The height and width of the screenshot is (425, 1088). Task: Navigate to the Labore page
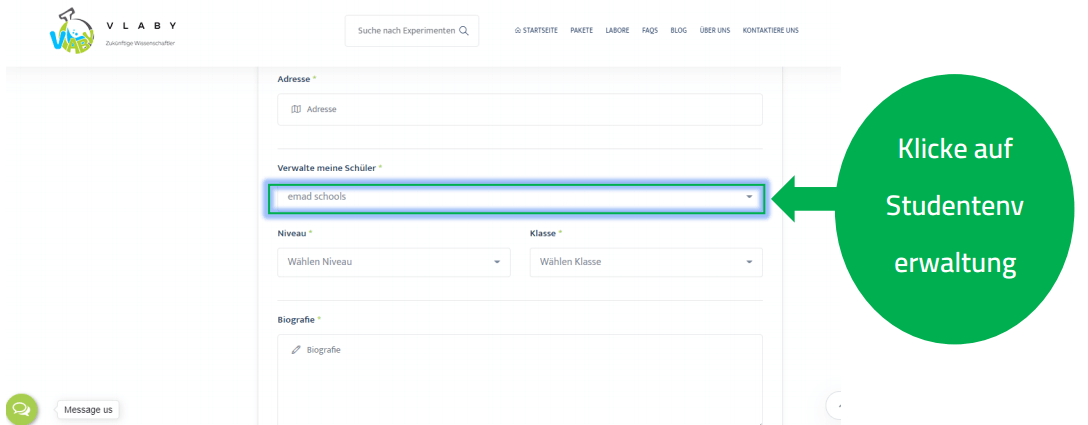[x=617, y=30]
